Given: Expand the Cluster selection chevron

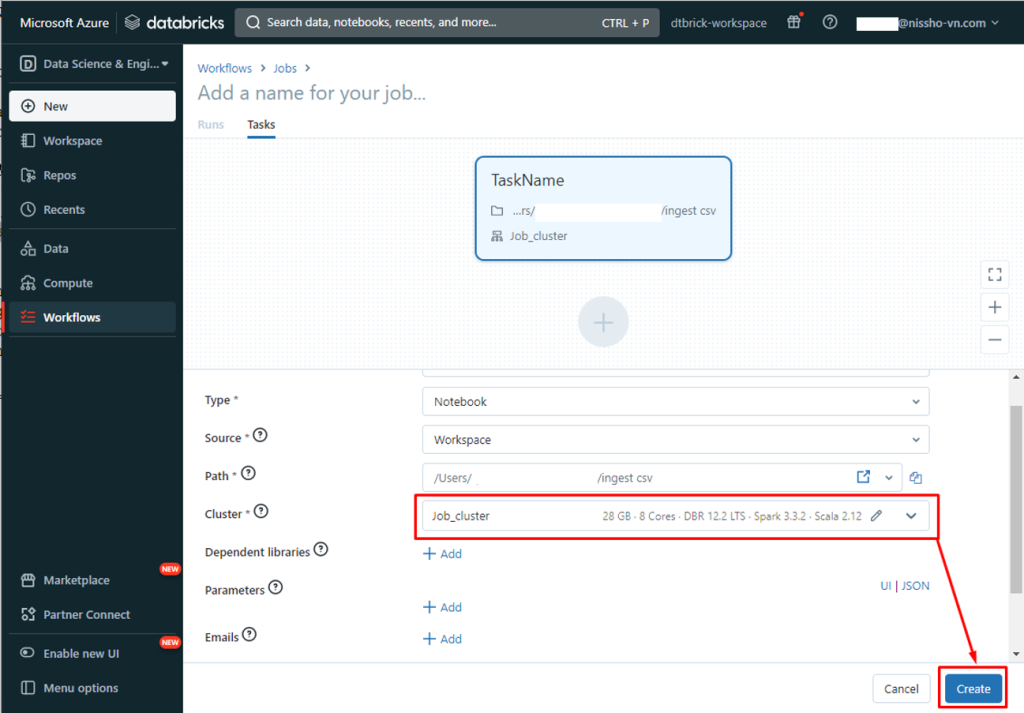Looking at the screenshot, I should (x=911, y=516).
